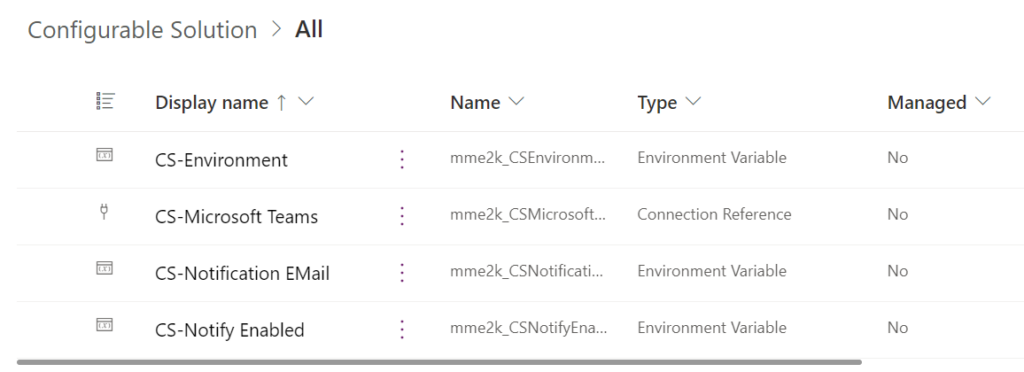This screenshot has width=1024, height=372.
Task: Click the horizontal scrollbar below the list
Action: [439, 362]
